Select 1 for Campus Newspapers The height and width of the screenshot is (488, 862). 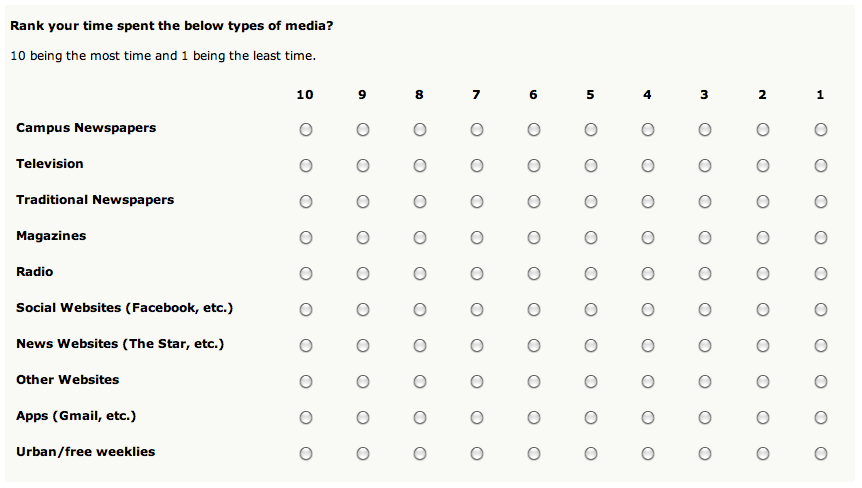pos(821,130)
